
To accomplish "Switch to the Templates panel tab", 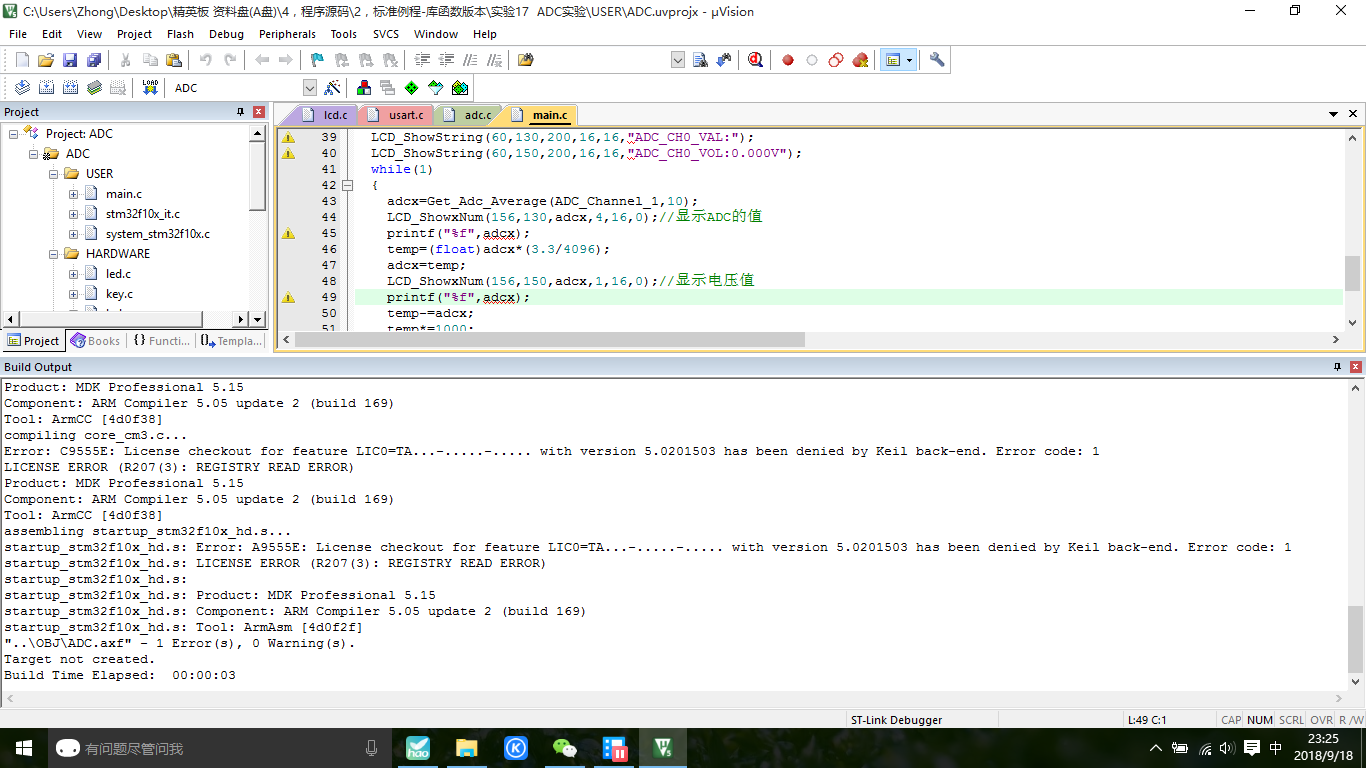I will coord(231,341).
